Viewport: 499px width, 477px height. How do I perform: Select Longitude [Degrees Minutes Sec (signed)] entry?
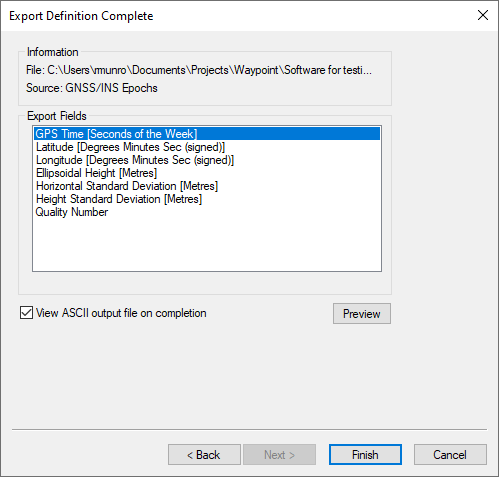tap(135, 160)
